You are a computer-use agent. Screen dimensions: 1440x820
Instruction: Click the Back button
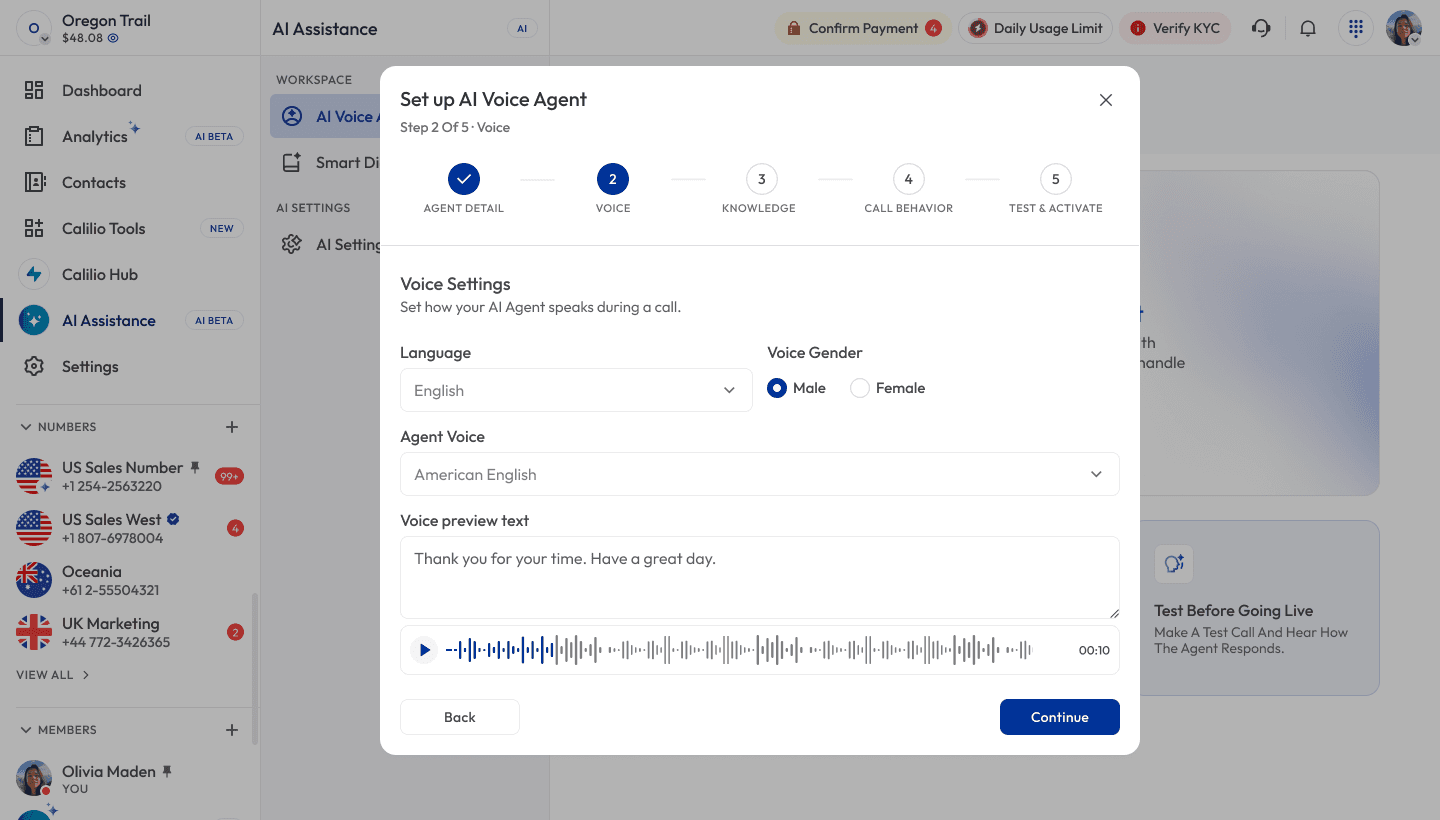tap(460, 717)
